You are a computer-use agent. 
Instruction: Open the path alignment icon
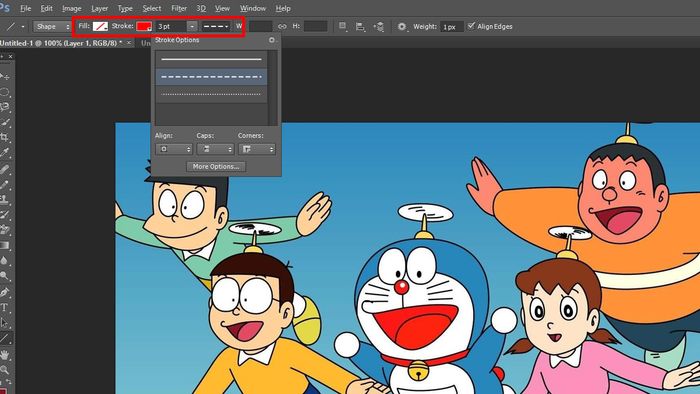(360, 27)
